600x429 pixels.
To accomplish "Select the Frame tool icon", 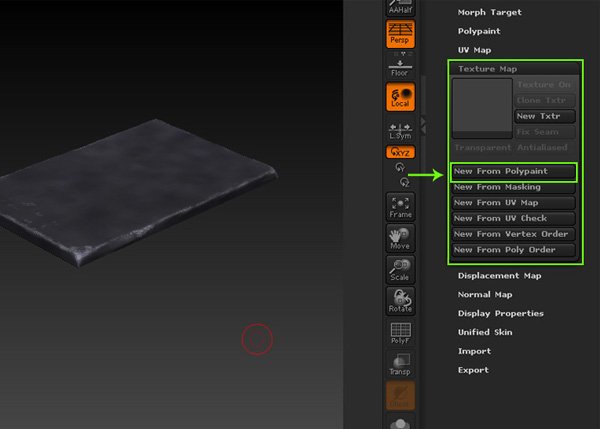I will pyautogui.click(x=400, y=206).
